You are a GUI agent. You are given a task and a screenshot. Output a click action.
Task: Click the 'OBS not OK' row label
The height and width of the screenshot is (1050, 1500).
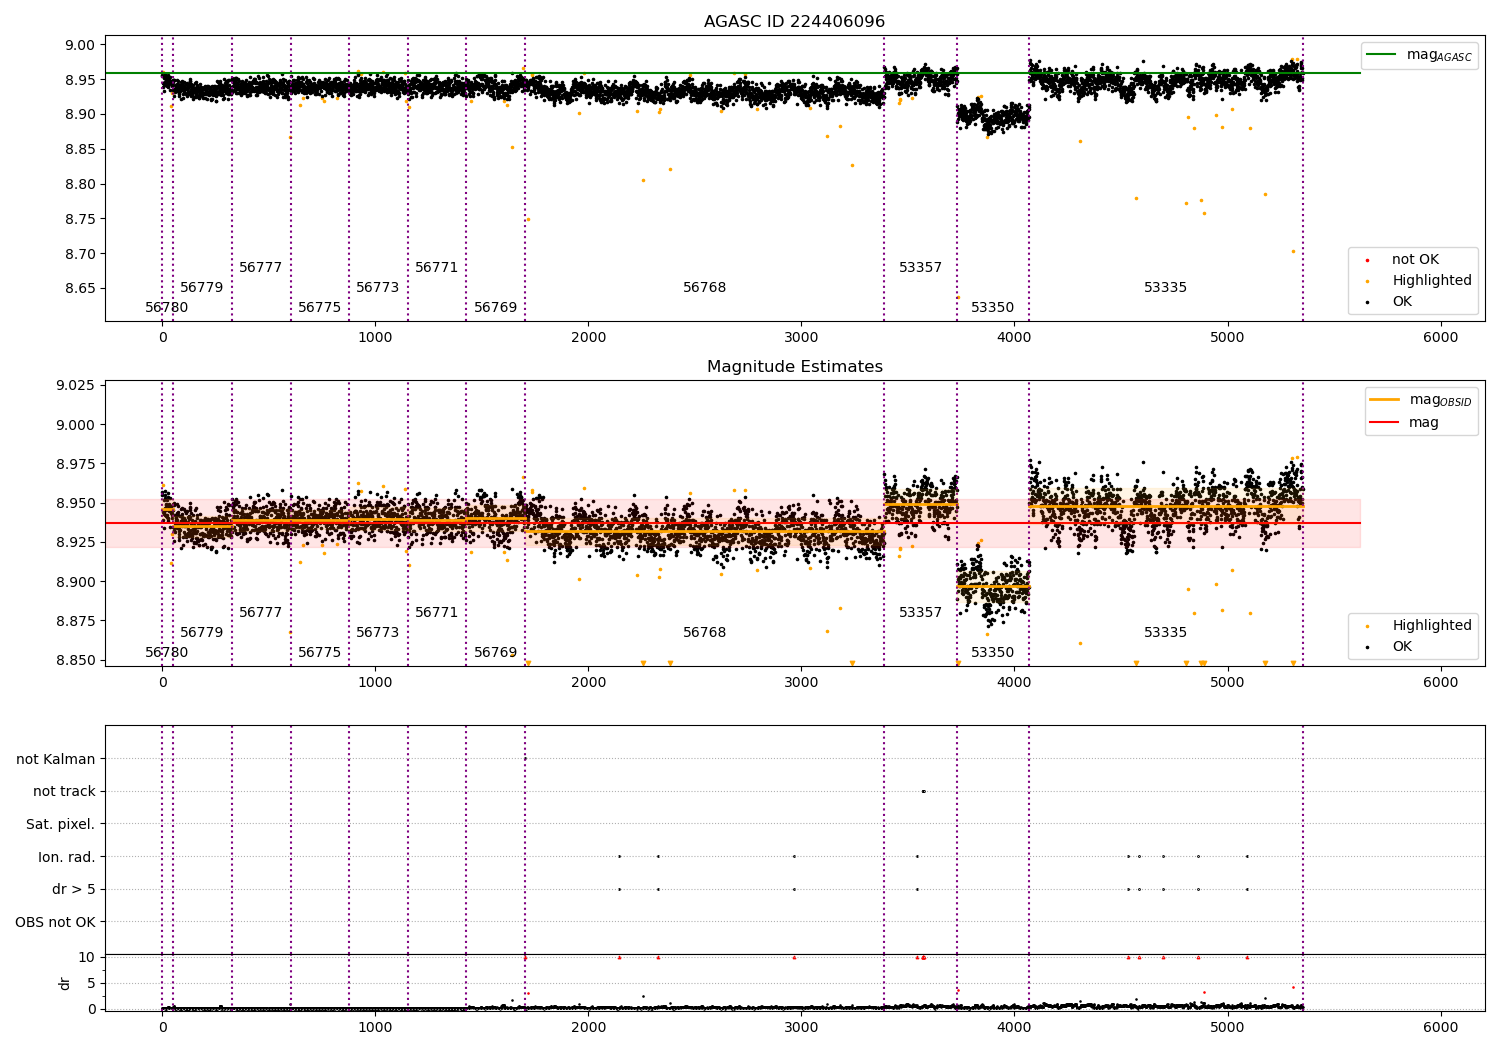coord(56,923)
